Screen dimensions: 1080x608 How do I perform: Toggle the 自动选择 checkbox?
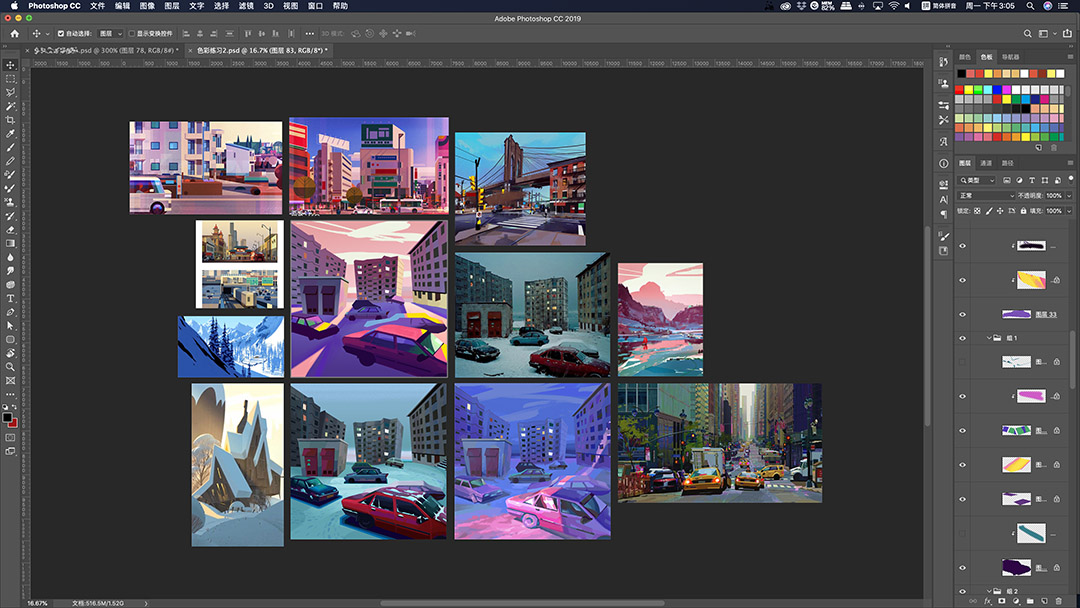pos(61,33)
